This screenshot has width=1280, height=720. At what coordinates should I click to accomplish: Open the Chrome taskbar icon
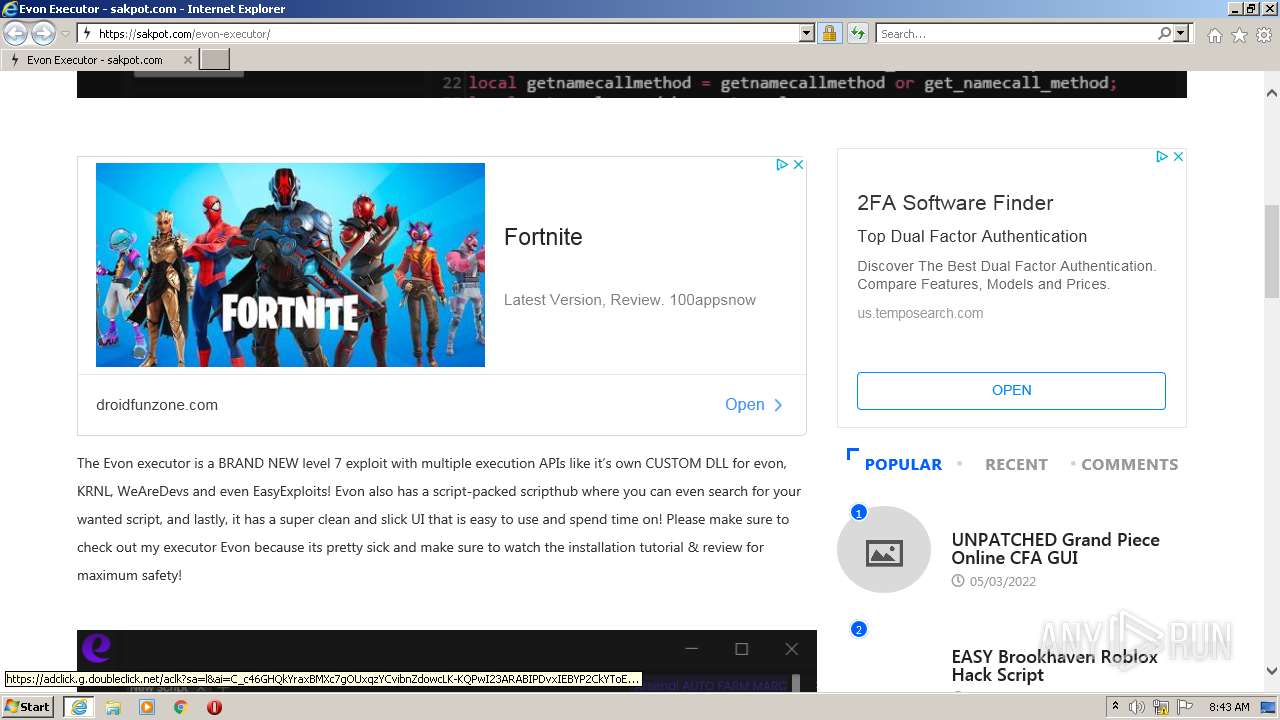pyautogui.click(x=181, y=707)
